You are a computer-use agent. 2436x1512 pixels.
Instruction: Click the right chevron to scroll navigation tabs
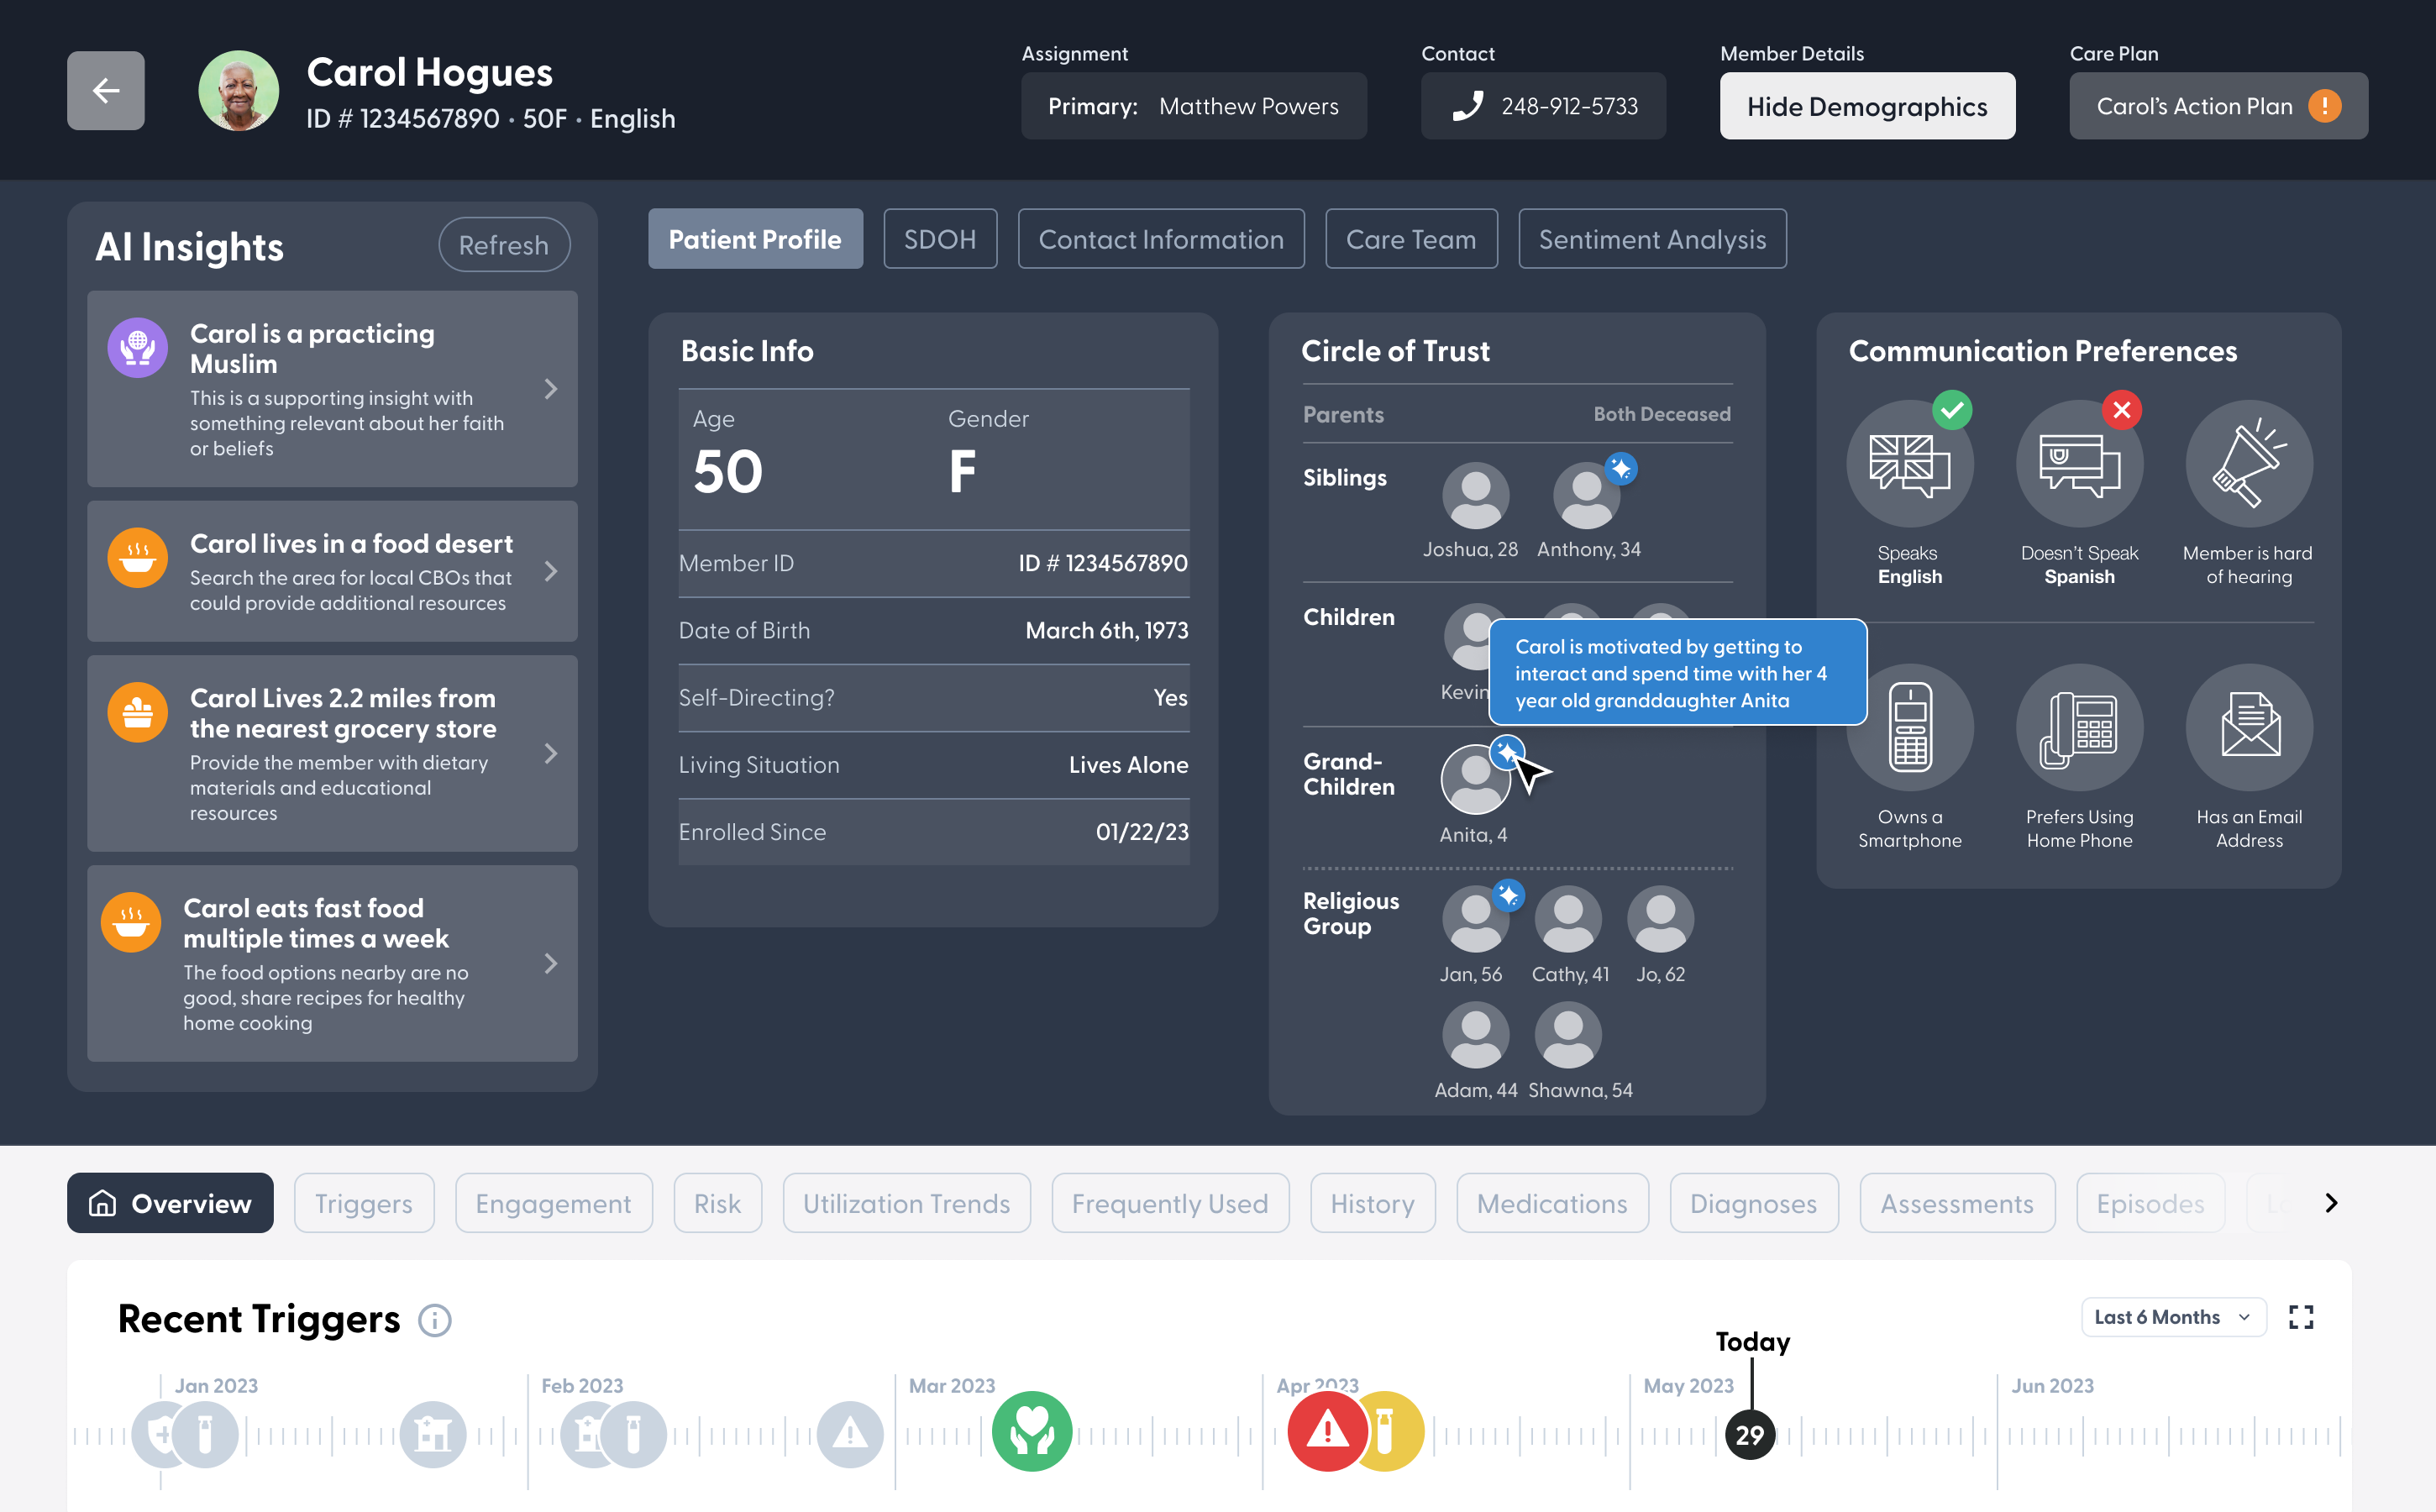(x=2330, y=1203)
